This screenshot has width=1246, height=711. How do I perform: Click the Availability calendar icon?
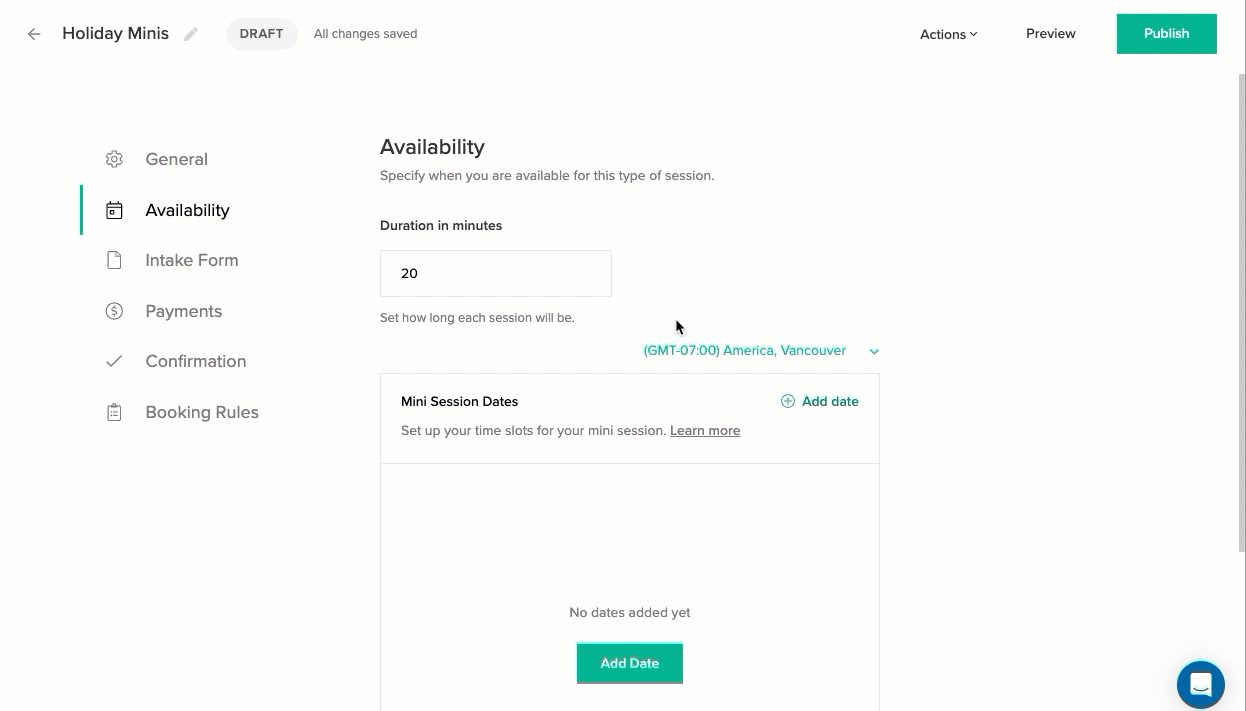pos(114,210)
